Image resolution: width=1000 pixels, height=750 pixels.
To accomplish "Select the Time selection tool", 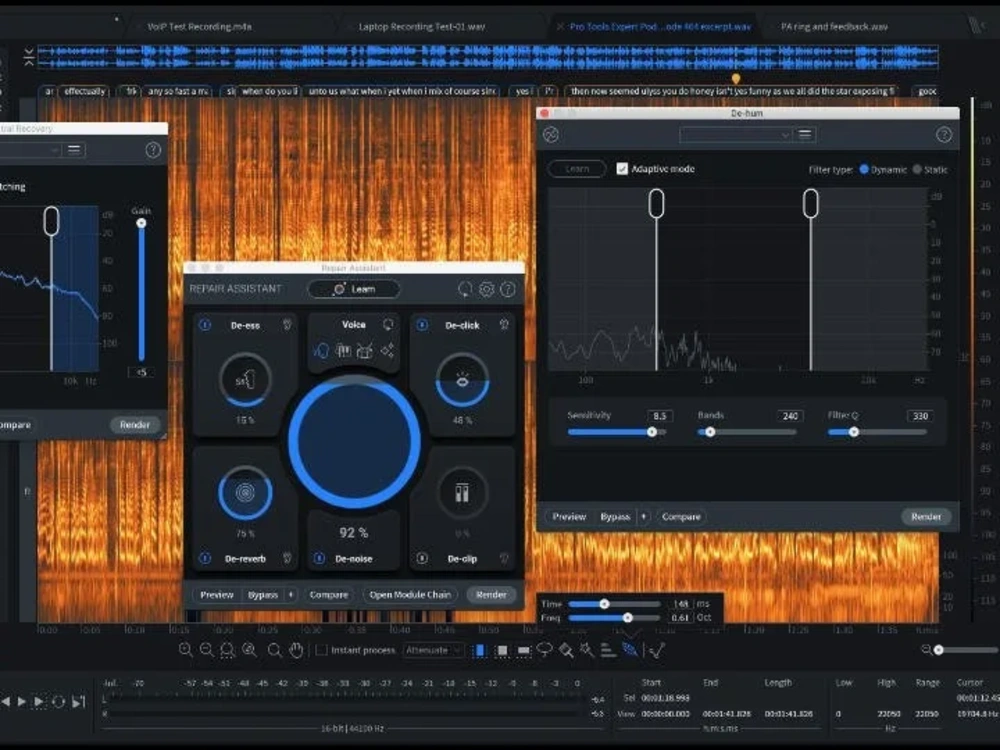I will point(479,650).
